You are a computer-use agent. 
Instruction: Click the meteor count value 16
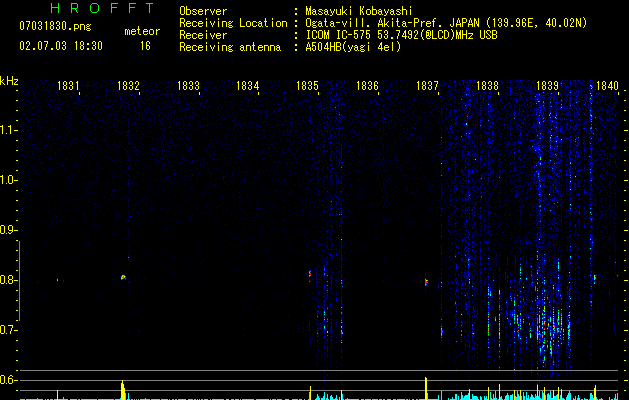pyautogui.click(x=145, y=46)
